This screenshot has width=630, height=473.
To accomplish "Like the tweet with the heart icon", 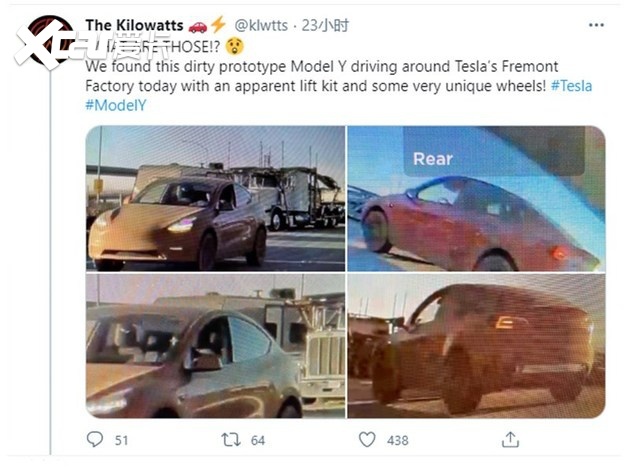I will pyautogui.click(x=368, y=439).
